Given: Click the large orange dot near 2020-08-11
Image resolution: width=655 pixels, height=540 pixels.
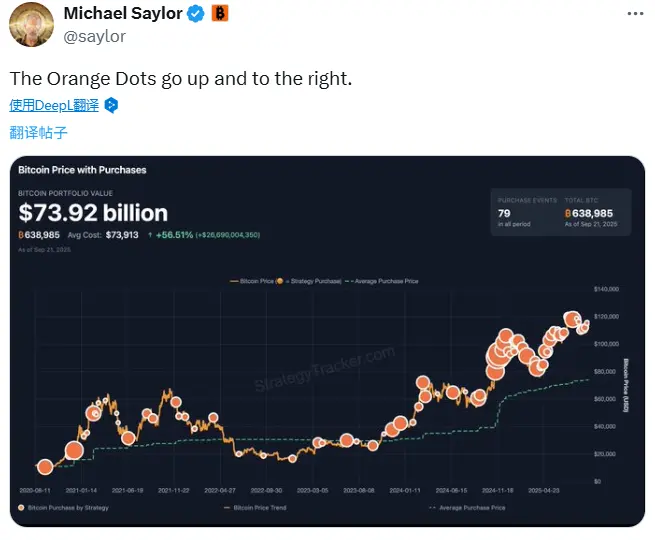Looking at the screenshot, I should tap(45, 467).
